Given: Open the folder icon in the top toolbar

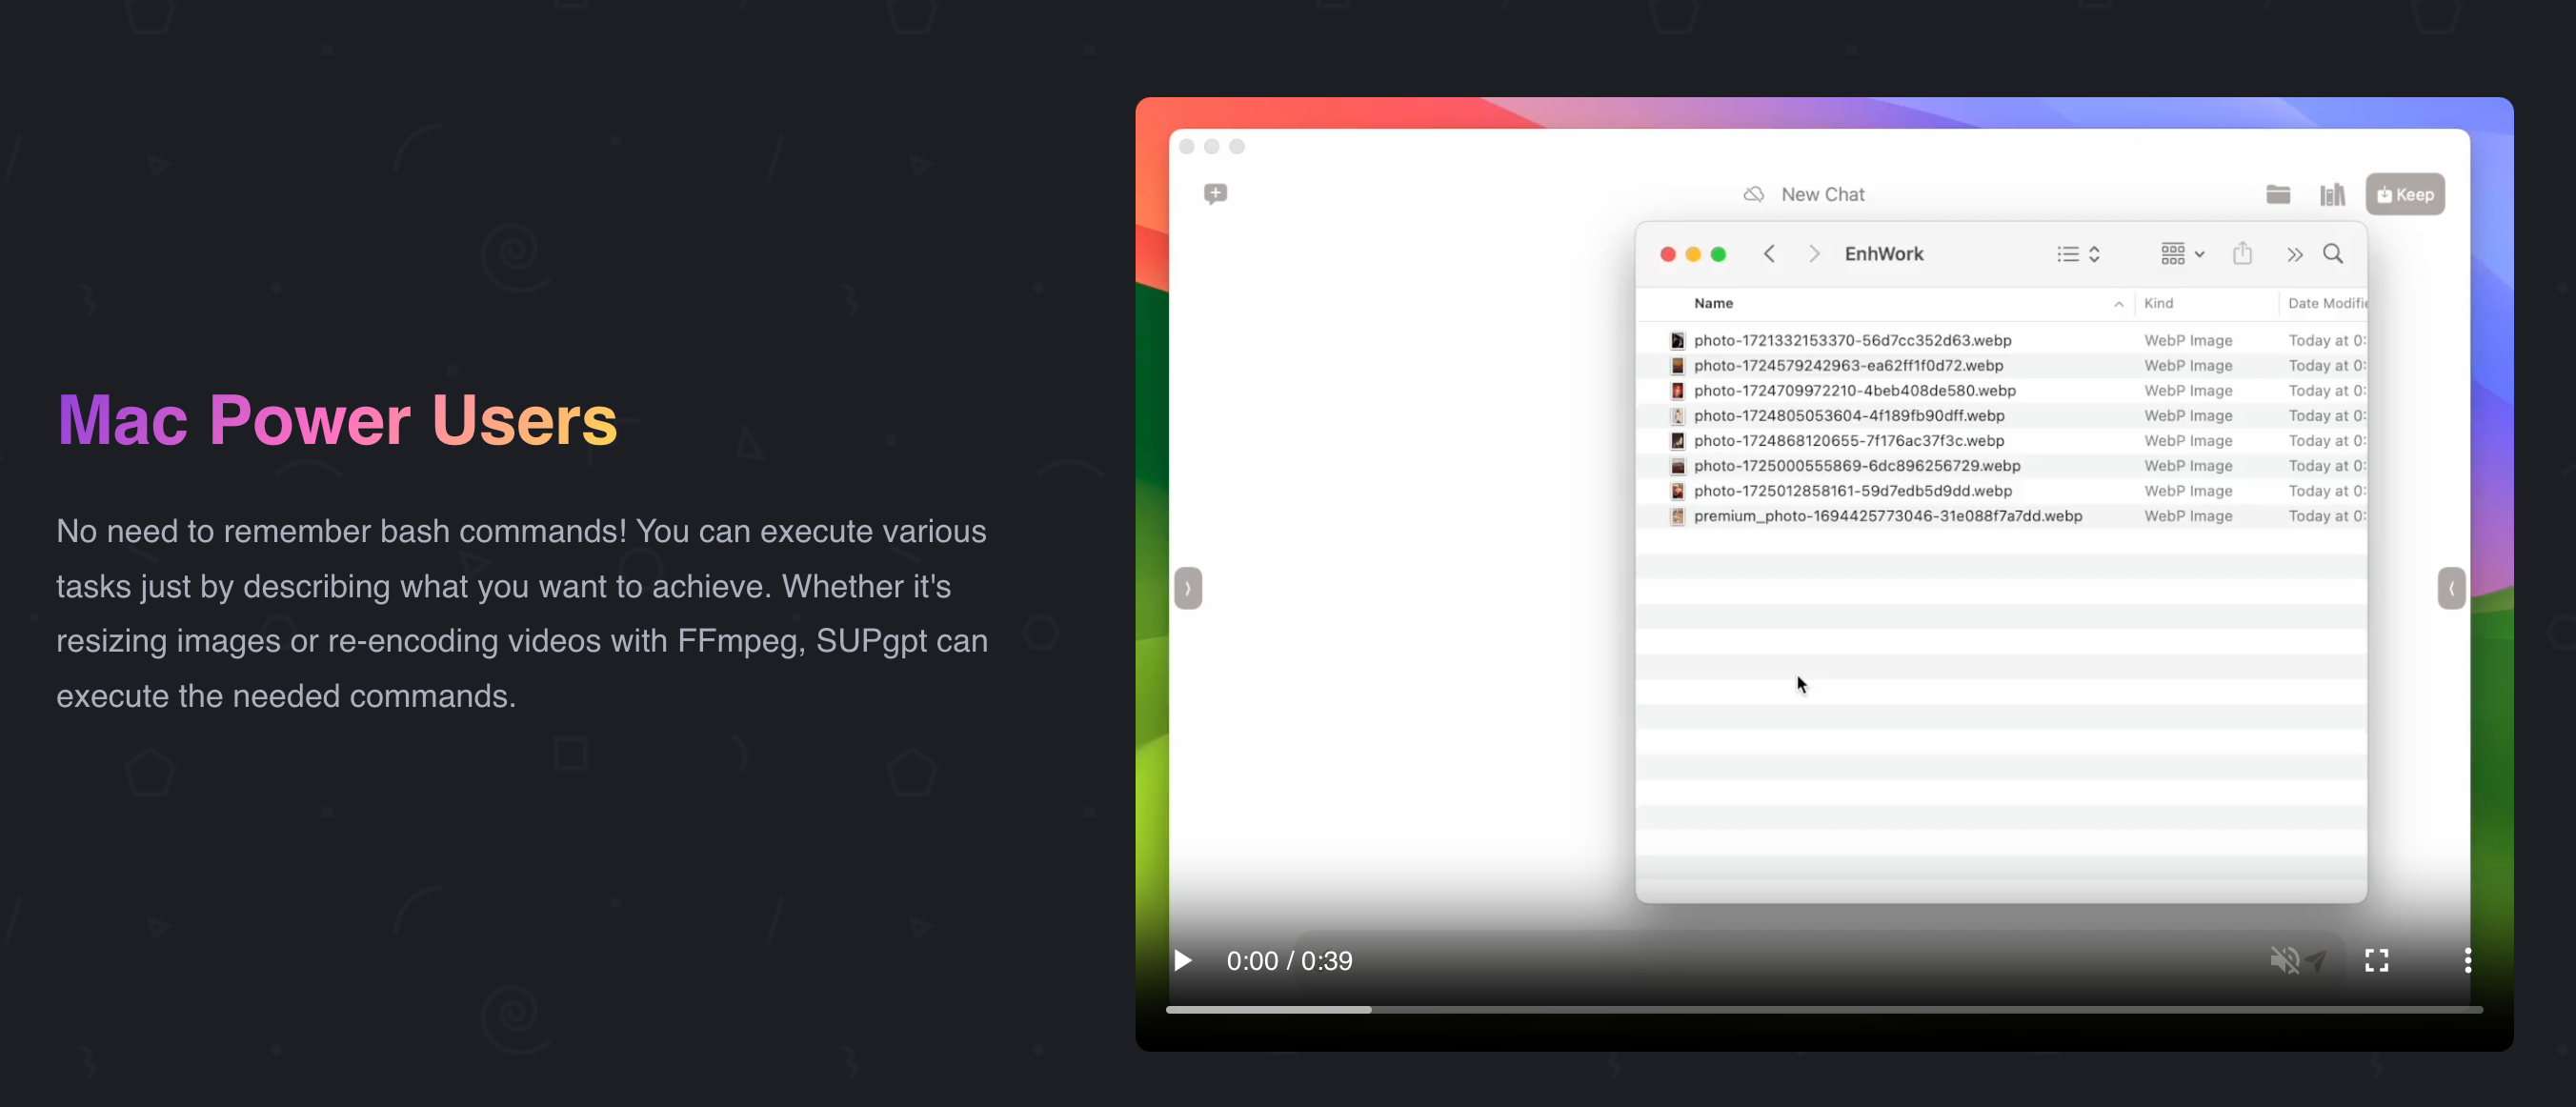Looking at the screenshot, I should [x=2279, y=194].
